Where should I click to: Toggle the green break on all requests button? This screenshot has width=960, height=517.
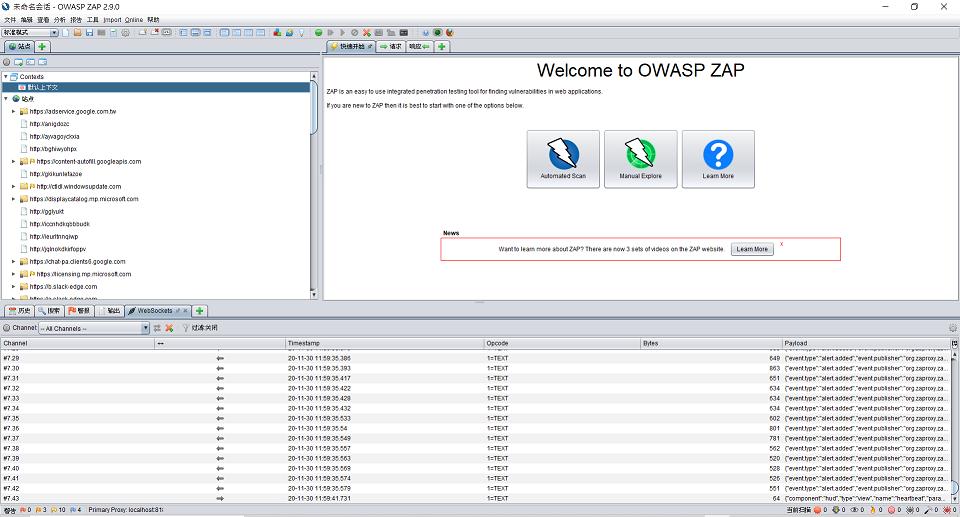(318, 32)
